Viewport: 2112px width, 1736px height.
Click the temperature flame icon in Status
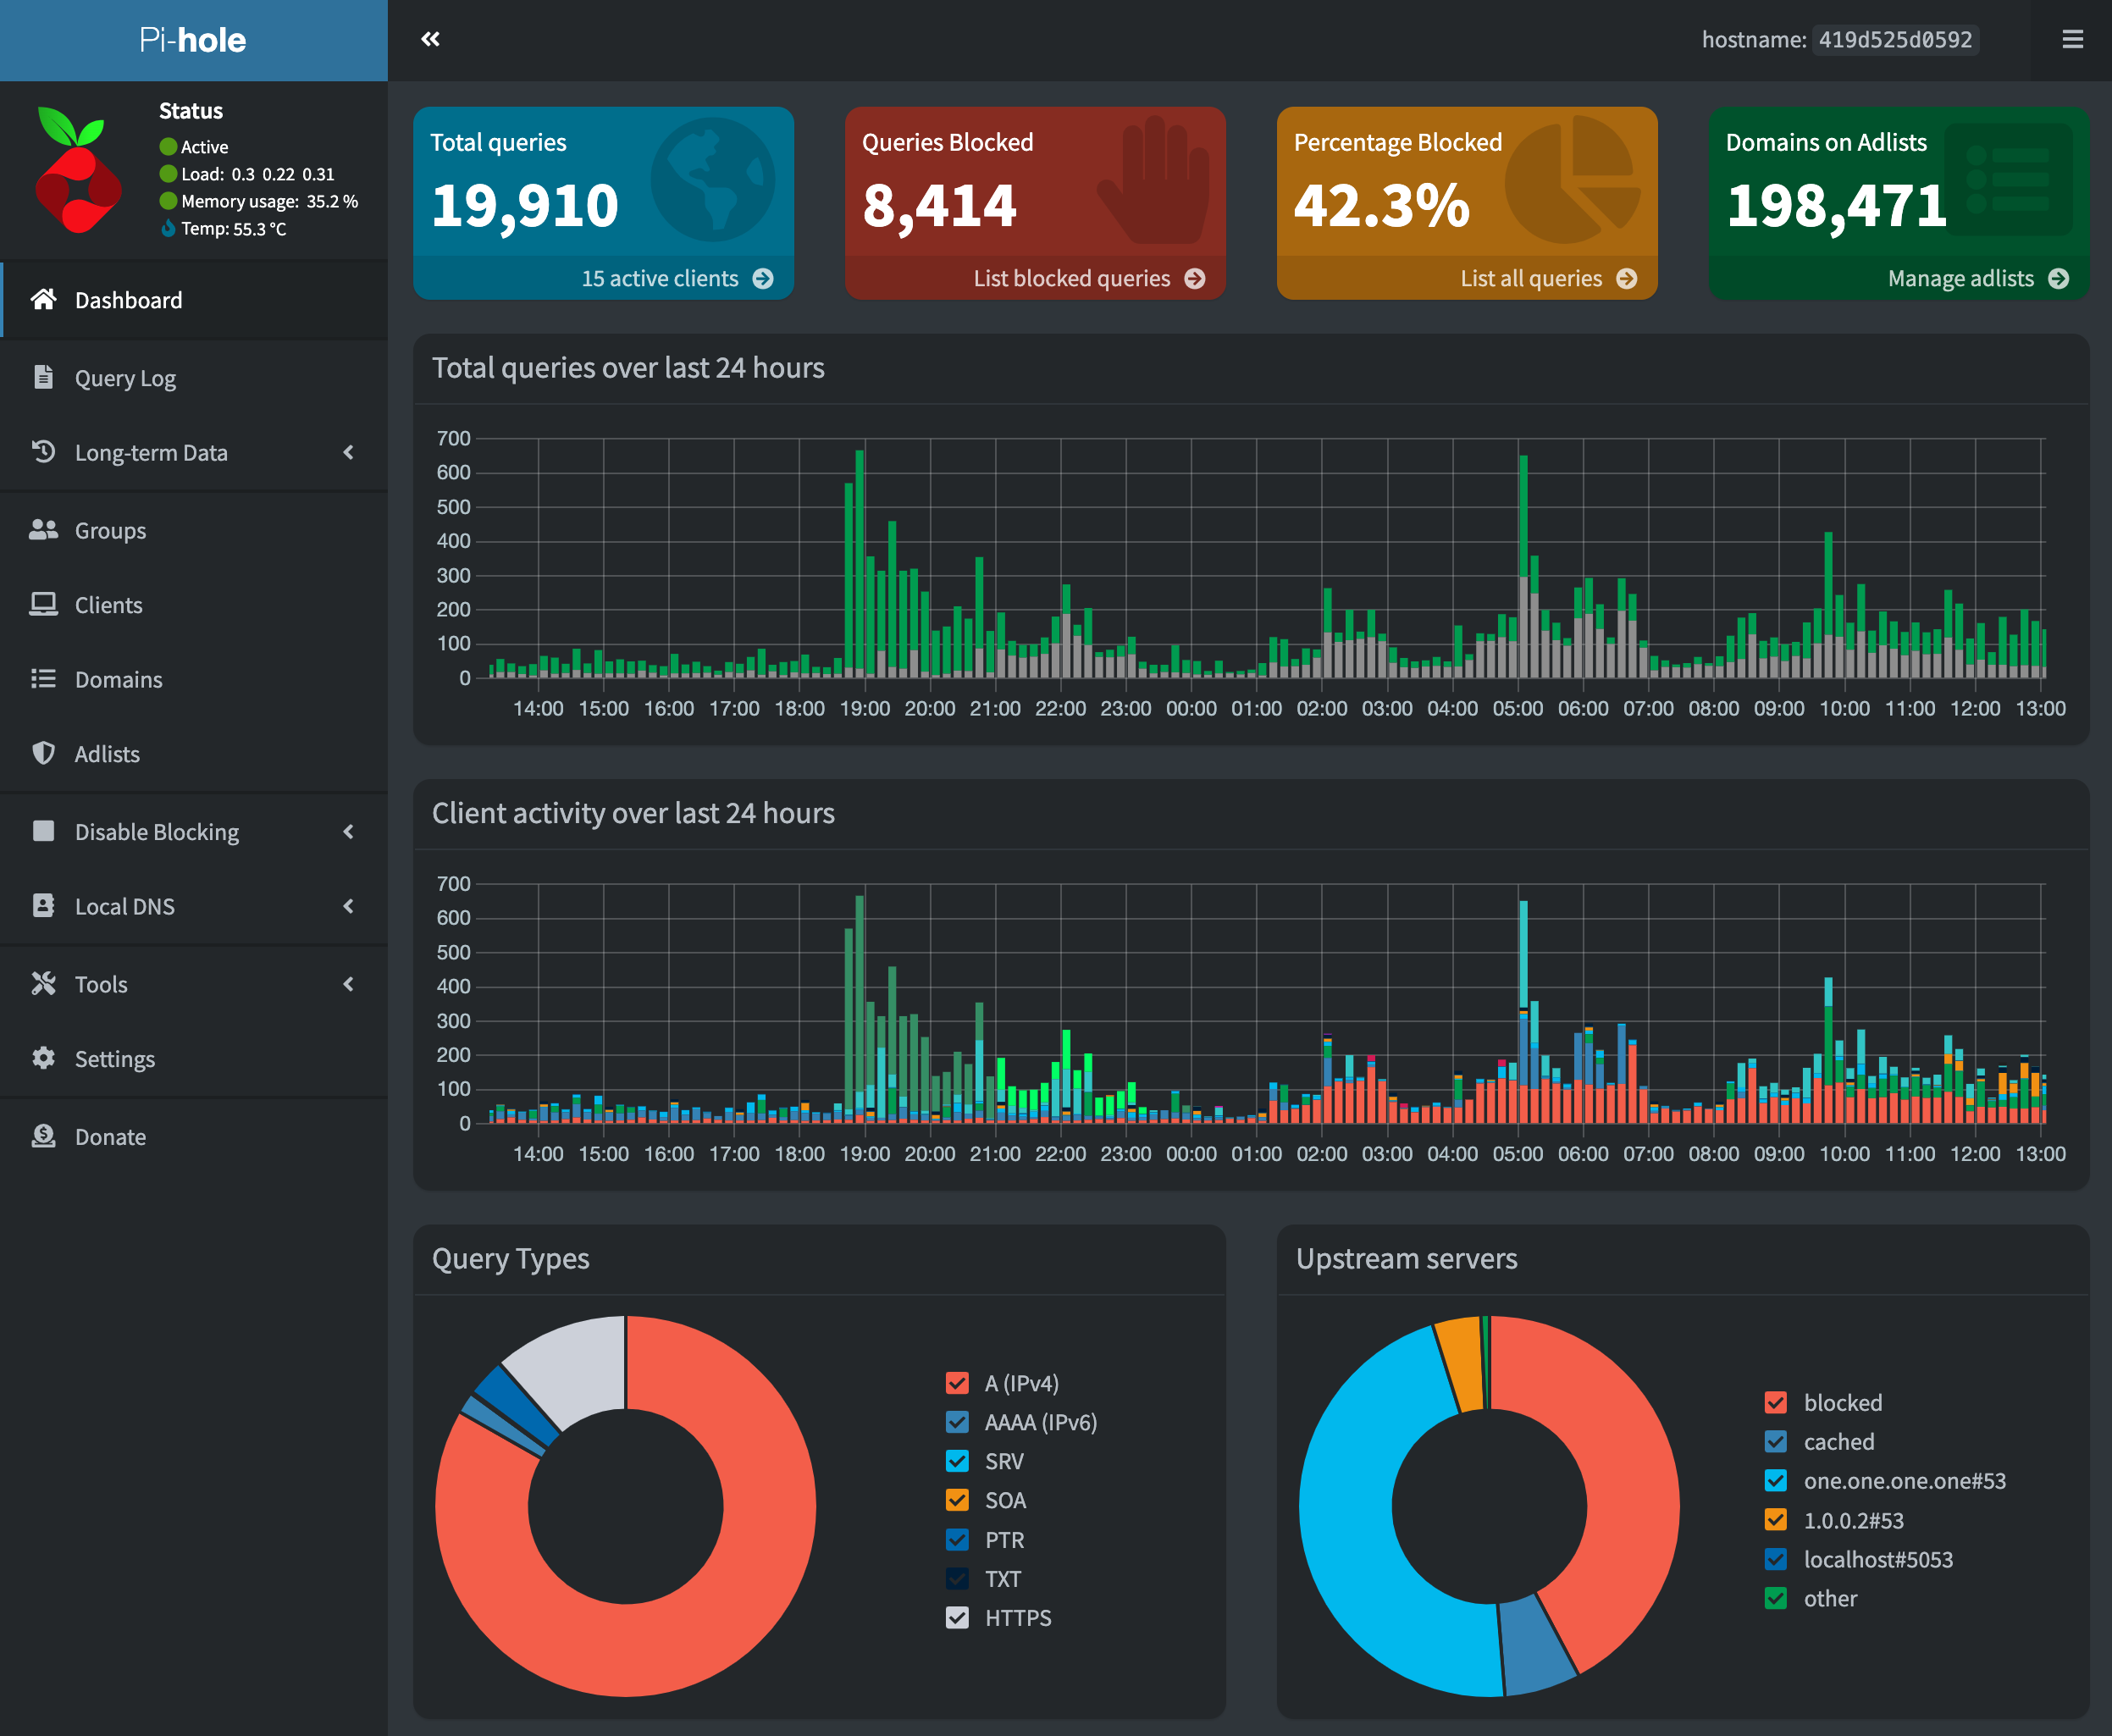(x=168, y=228)
